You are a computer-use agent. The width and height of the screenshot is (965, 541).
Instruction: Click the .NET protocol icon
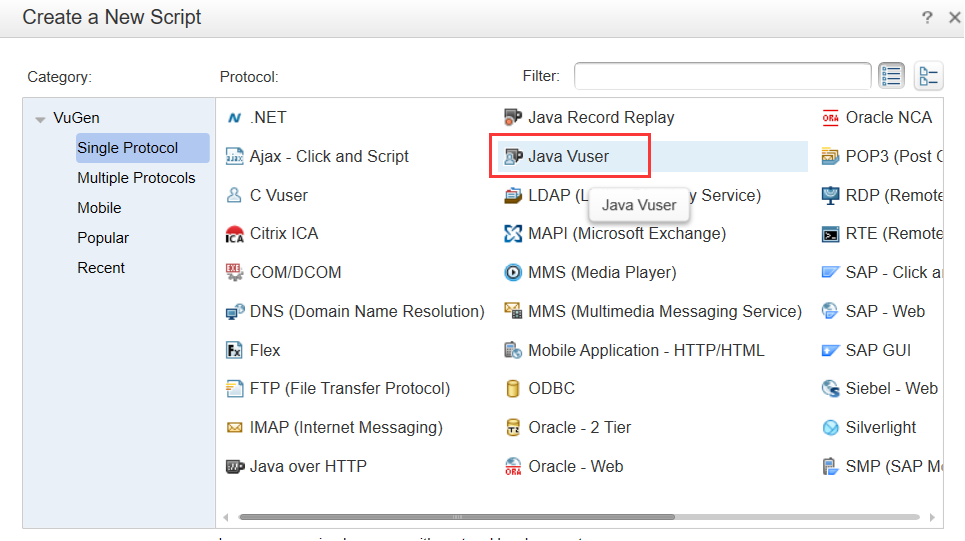click(x=234, y=118)
